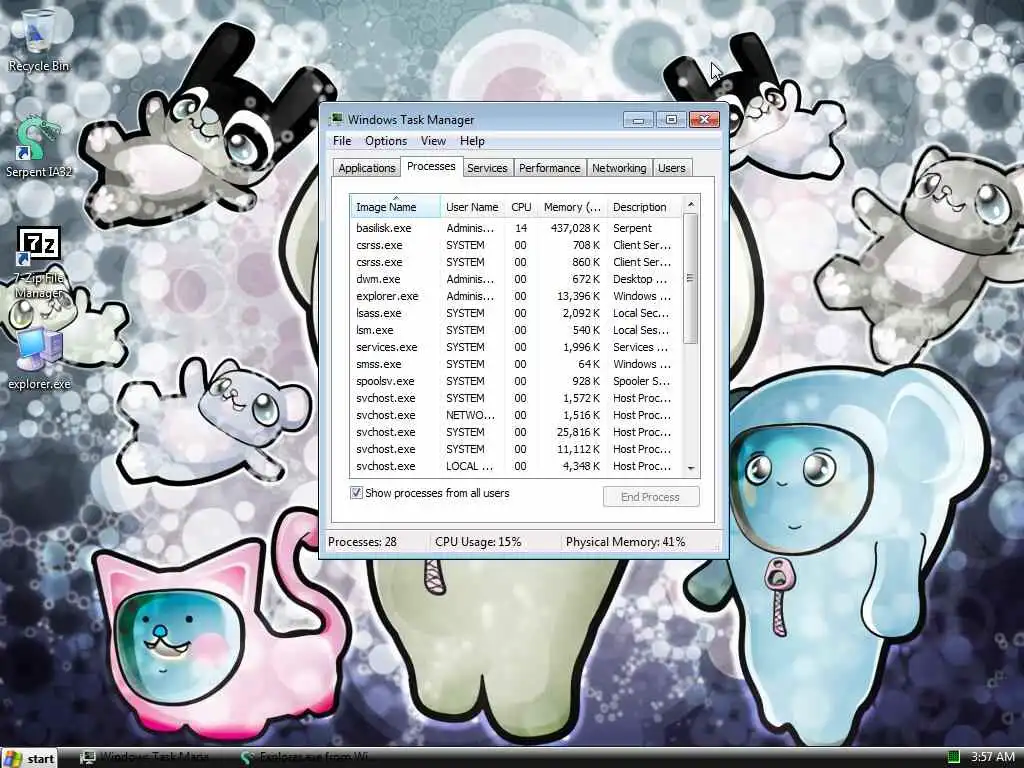Select the Processes tab
Viewport: 1024px width, 768px height.
coord(431,167)
